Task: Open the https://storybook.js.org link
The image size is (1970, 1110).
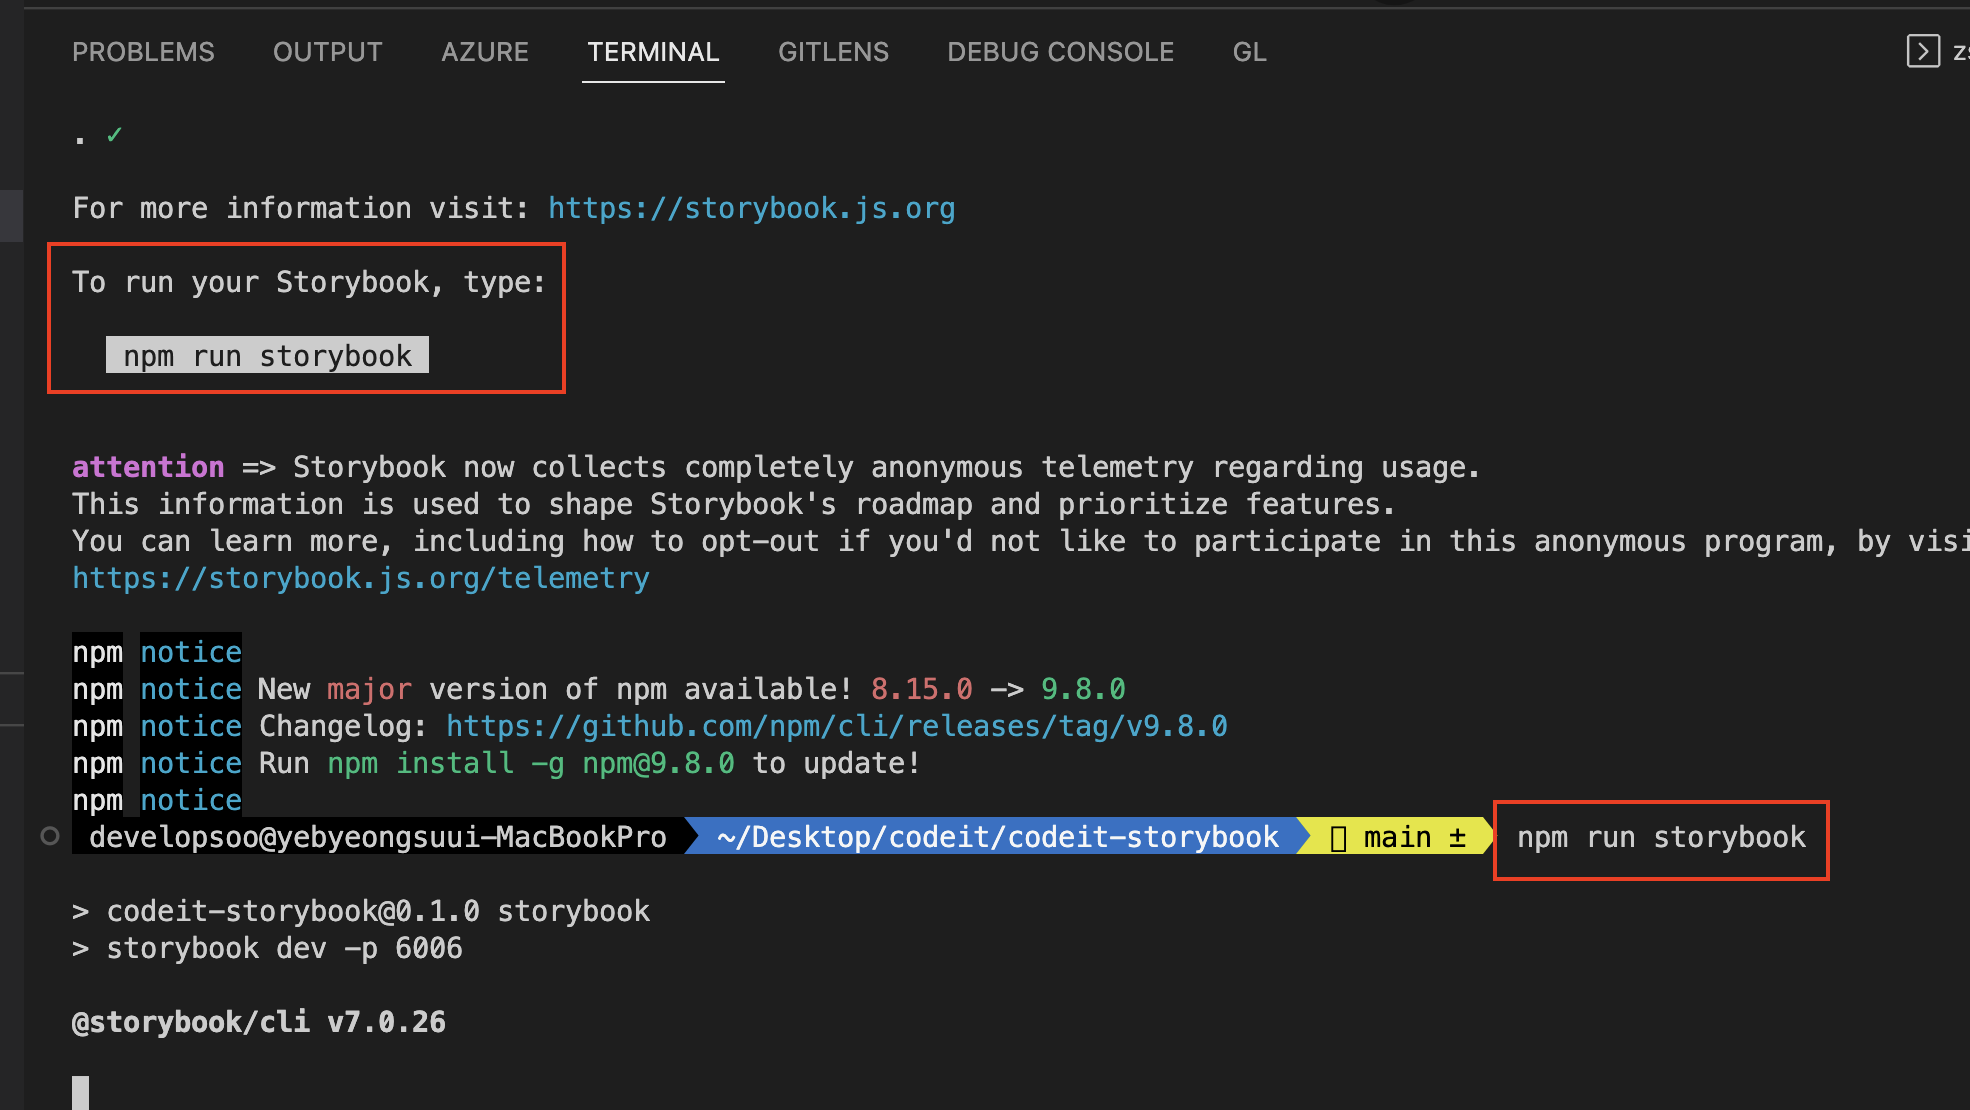Action: point(751,208)
